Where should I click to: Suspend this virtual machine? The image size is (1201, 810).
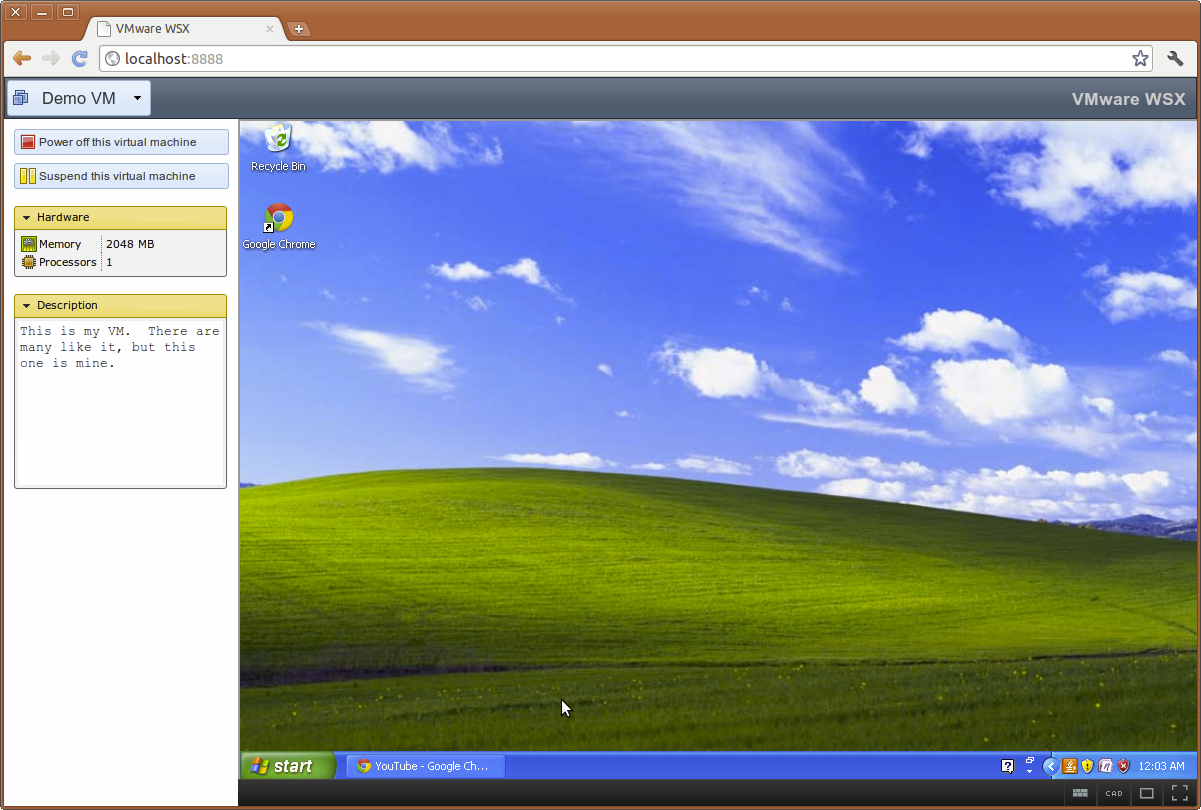(121, 176)
